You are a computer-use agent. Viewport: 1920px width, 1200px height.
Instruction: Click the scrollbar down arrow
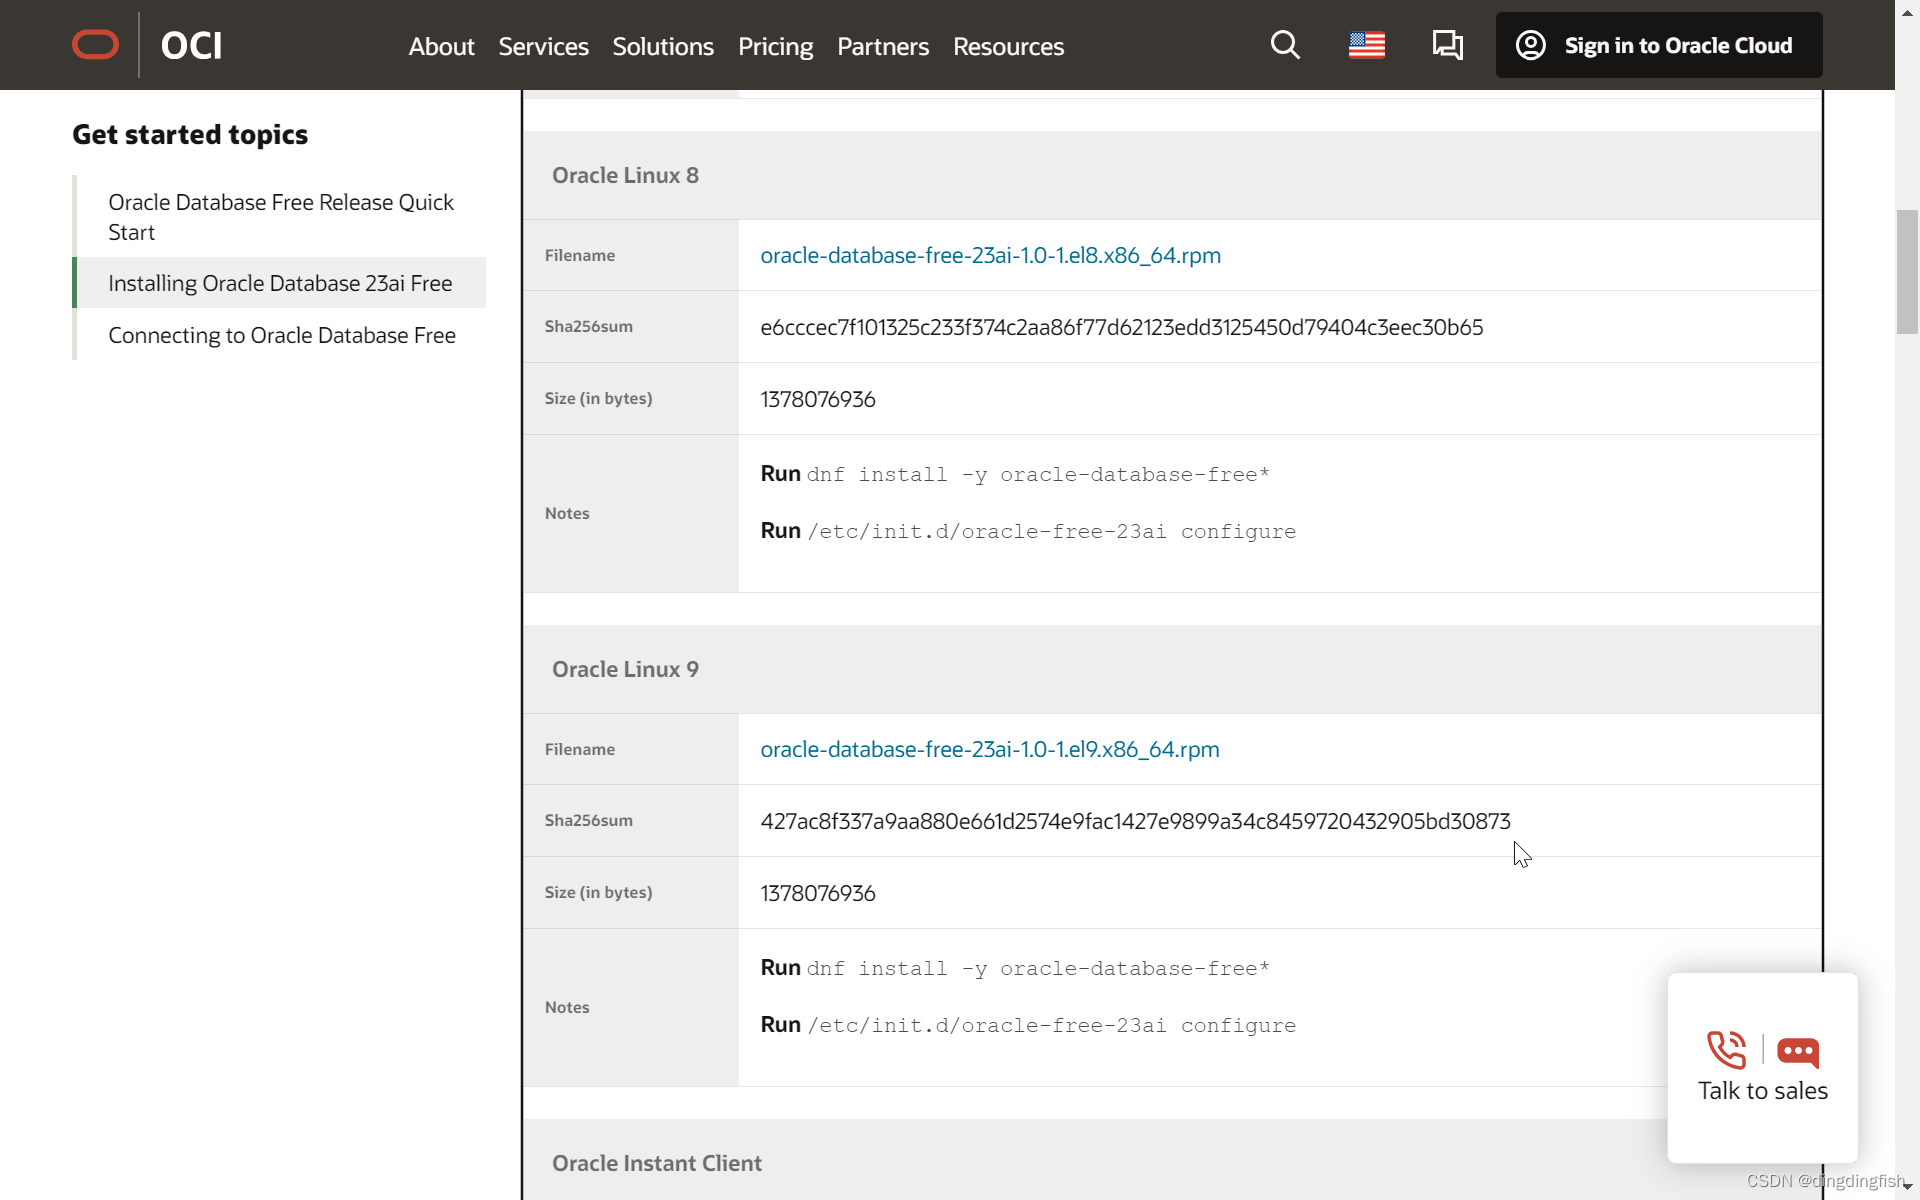1908,1186
